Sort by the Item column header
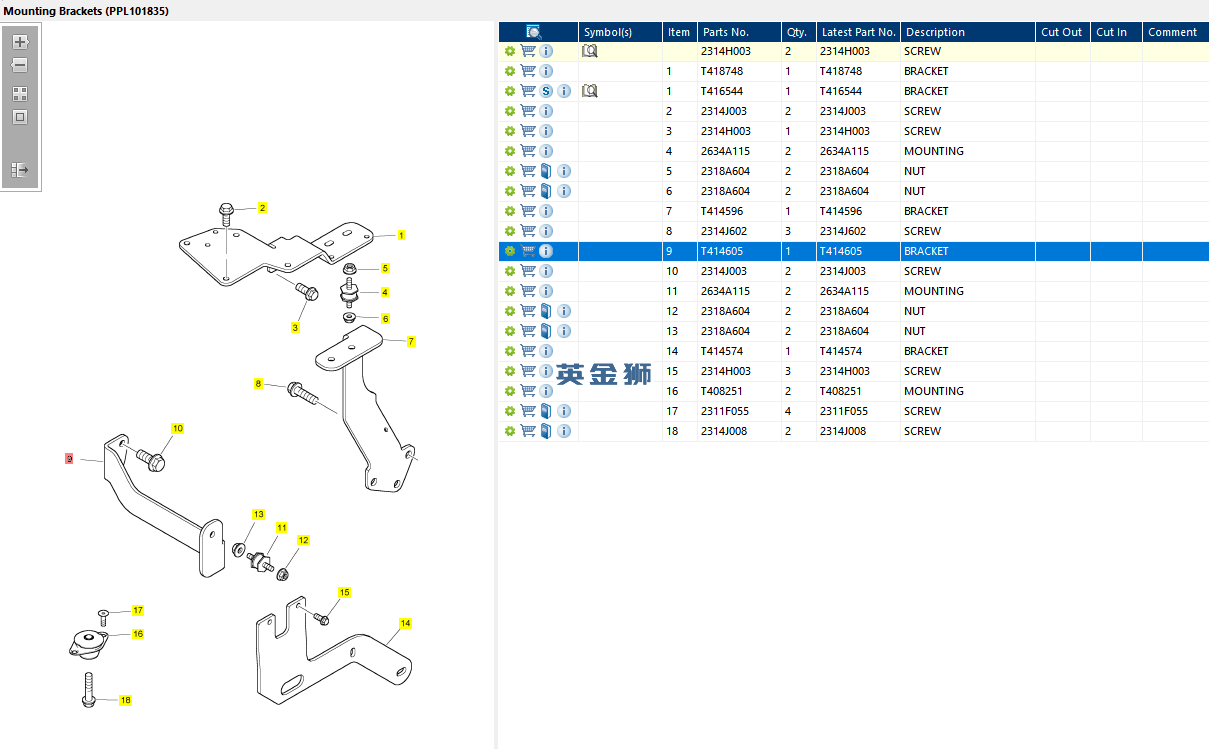This screenshot has height=749, width=1209. [679, 32]
